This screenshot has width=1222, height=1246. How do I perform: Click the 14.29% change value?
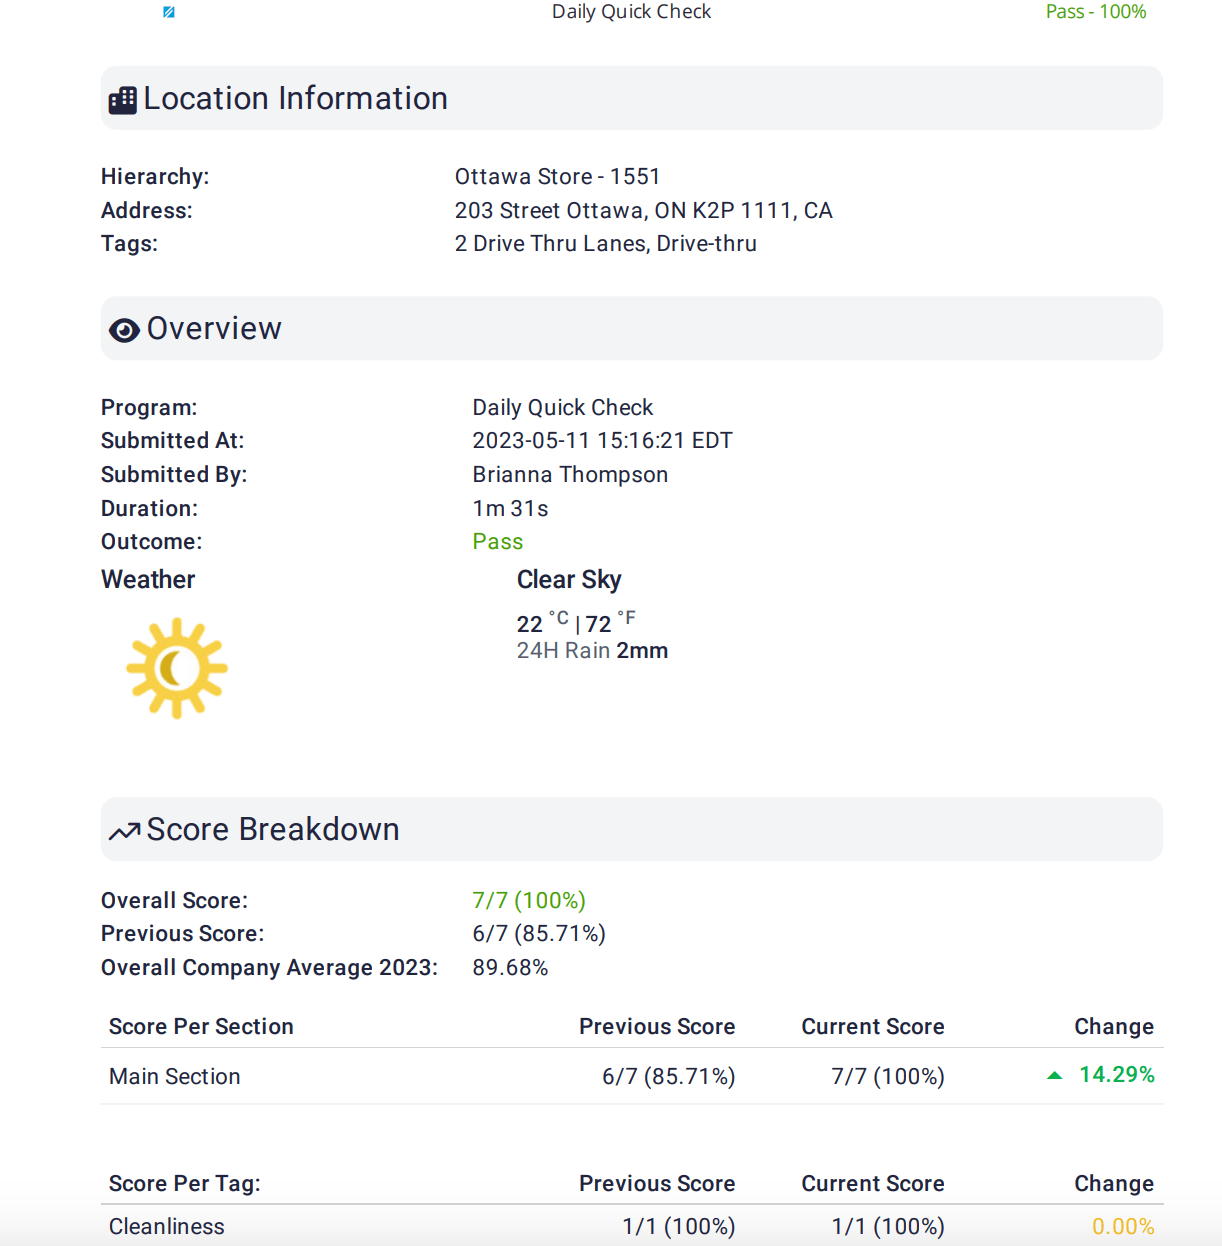coord(1117,1075)
